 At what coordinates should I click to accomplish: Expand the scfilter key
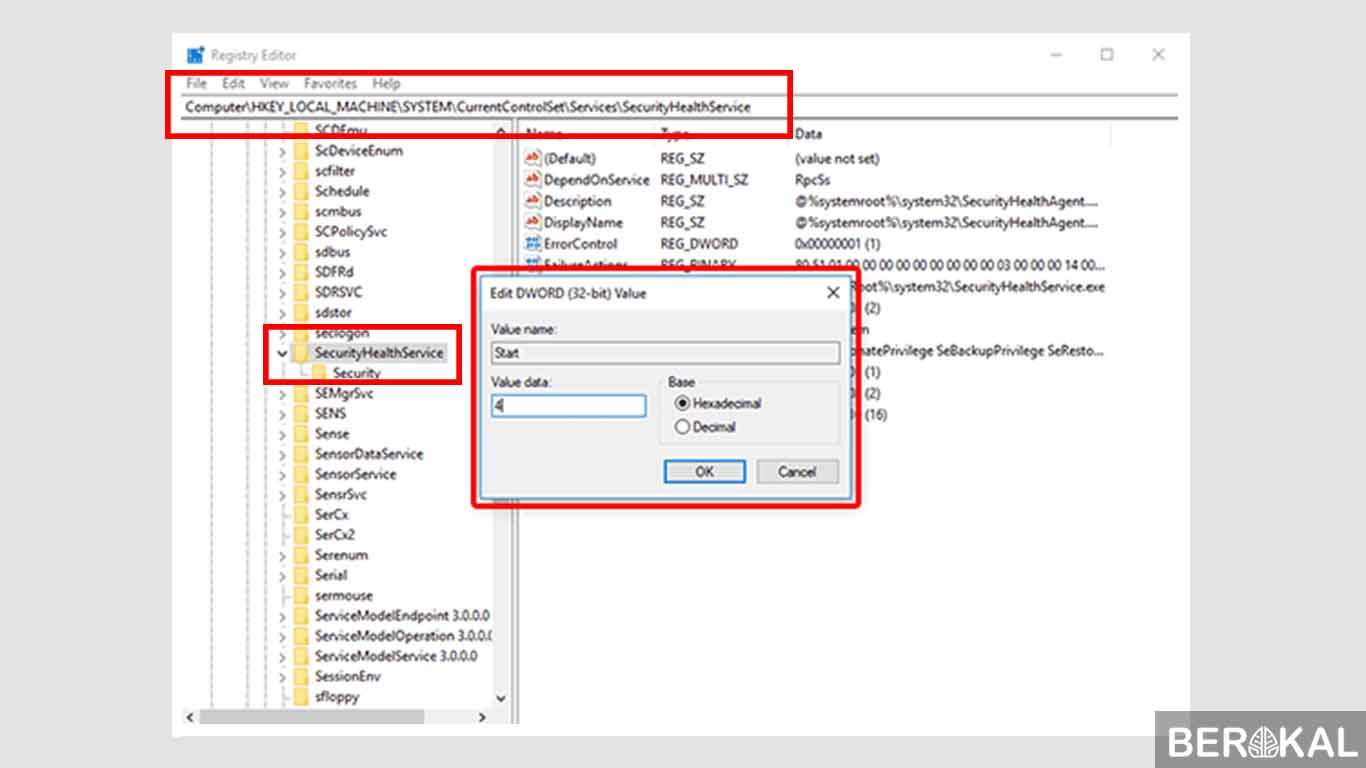[x=282, y=171]
